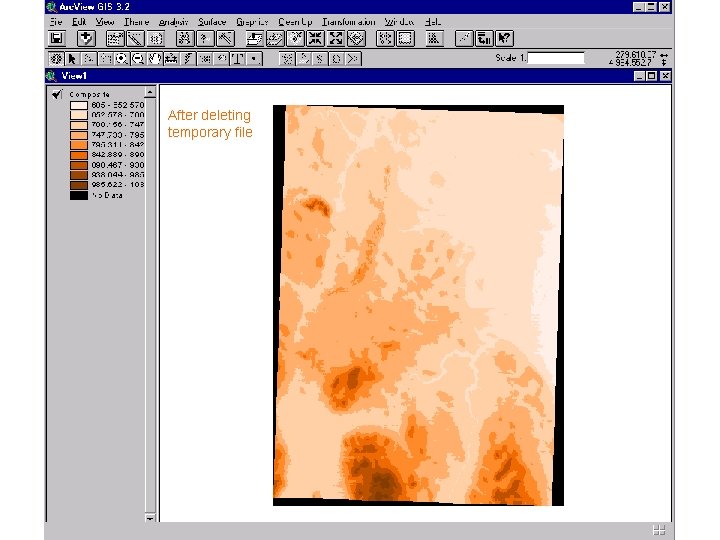The height and width of the screenshot is (540, 720).
Task: Open the Edit menu
Action: [79, 22]
